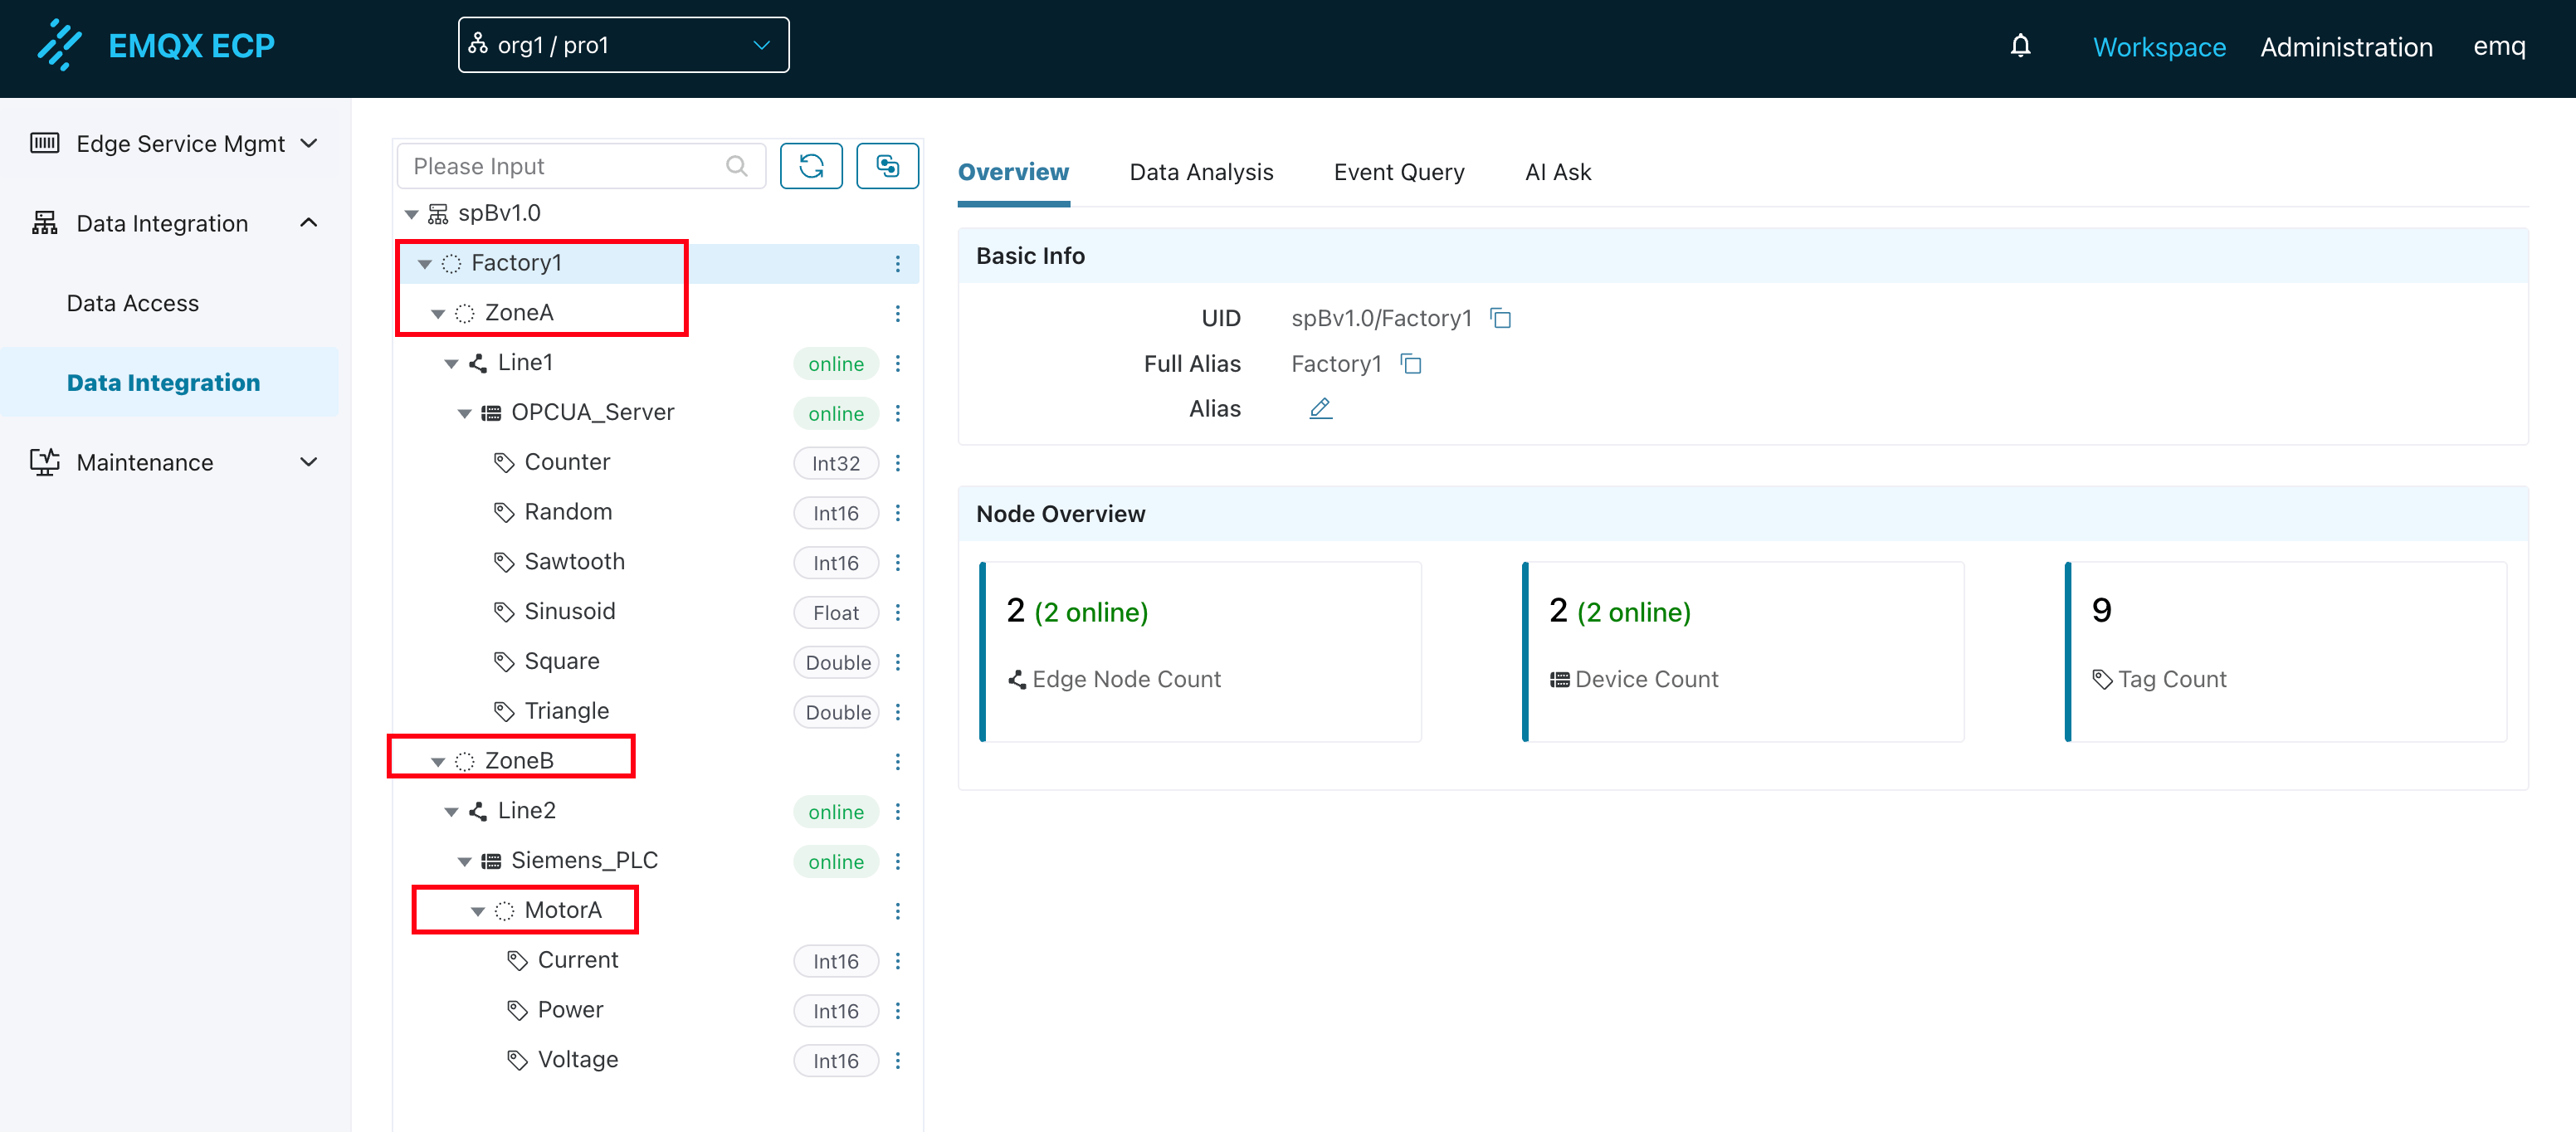Collapse the Siemens_PLC device node
This screenshot has width=2576, height=1132.
click(464, 862)
